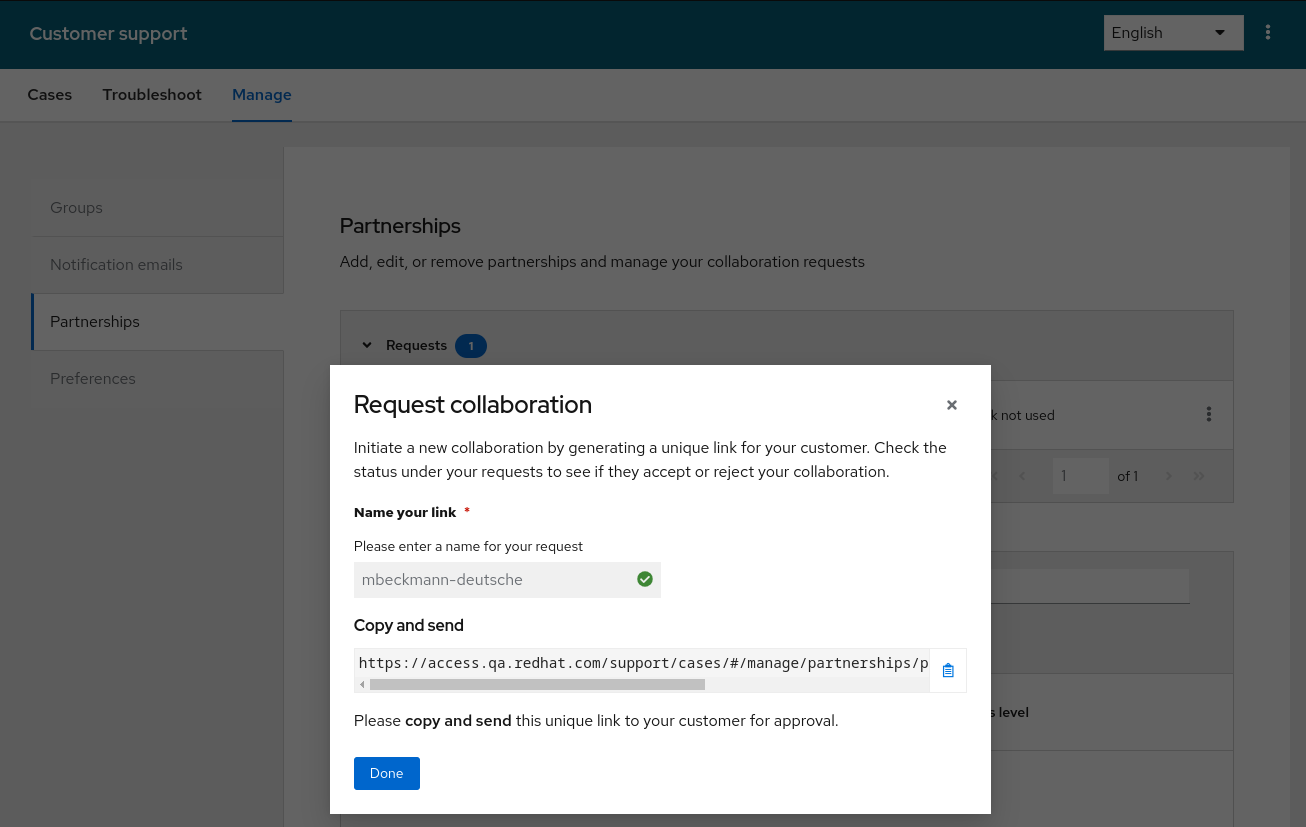Select Partnerships in the sidebar
The height and width of the screenshot is (827, 1306).
pyautogui.click(x=157, y=322)
